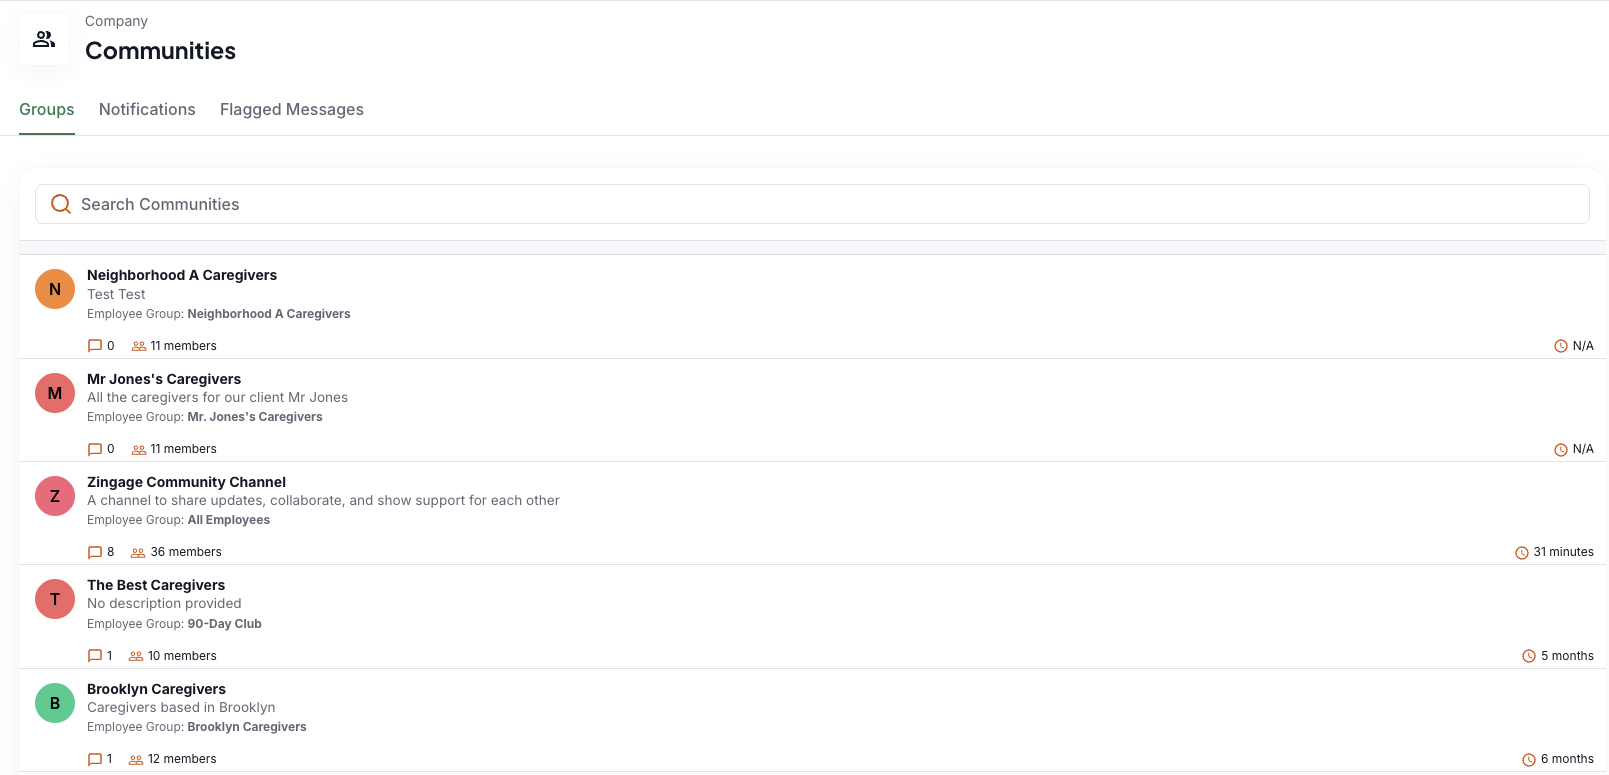The image size is (1609, 775).
Task: Click Employee Group: All Employees text
Action: pyautogui.click(x=178, y=520)
